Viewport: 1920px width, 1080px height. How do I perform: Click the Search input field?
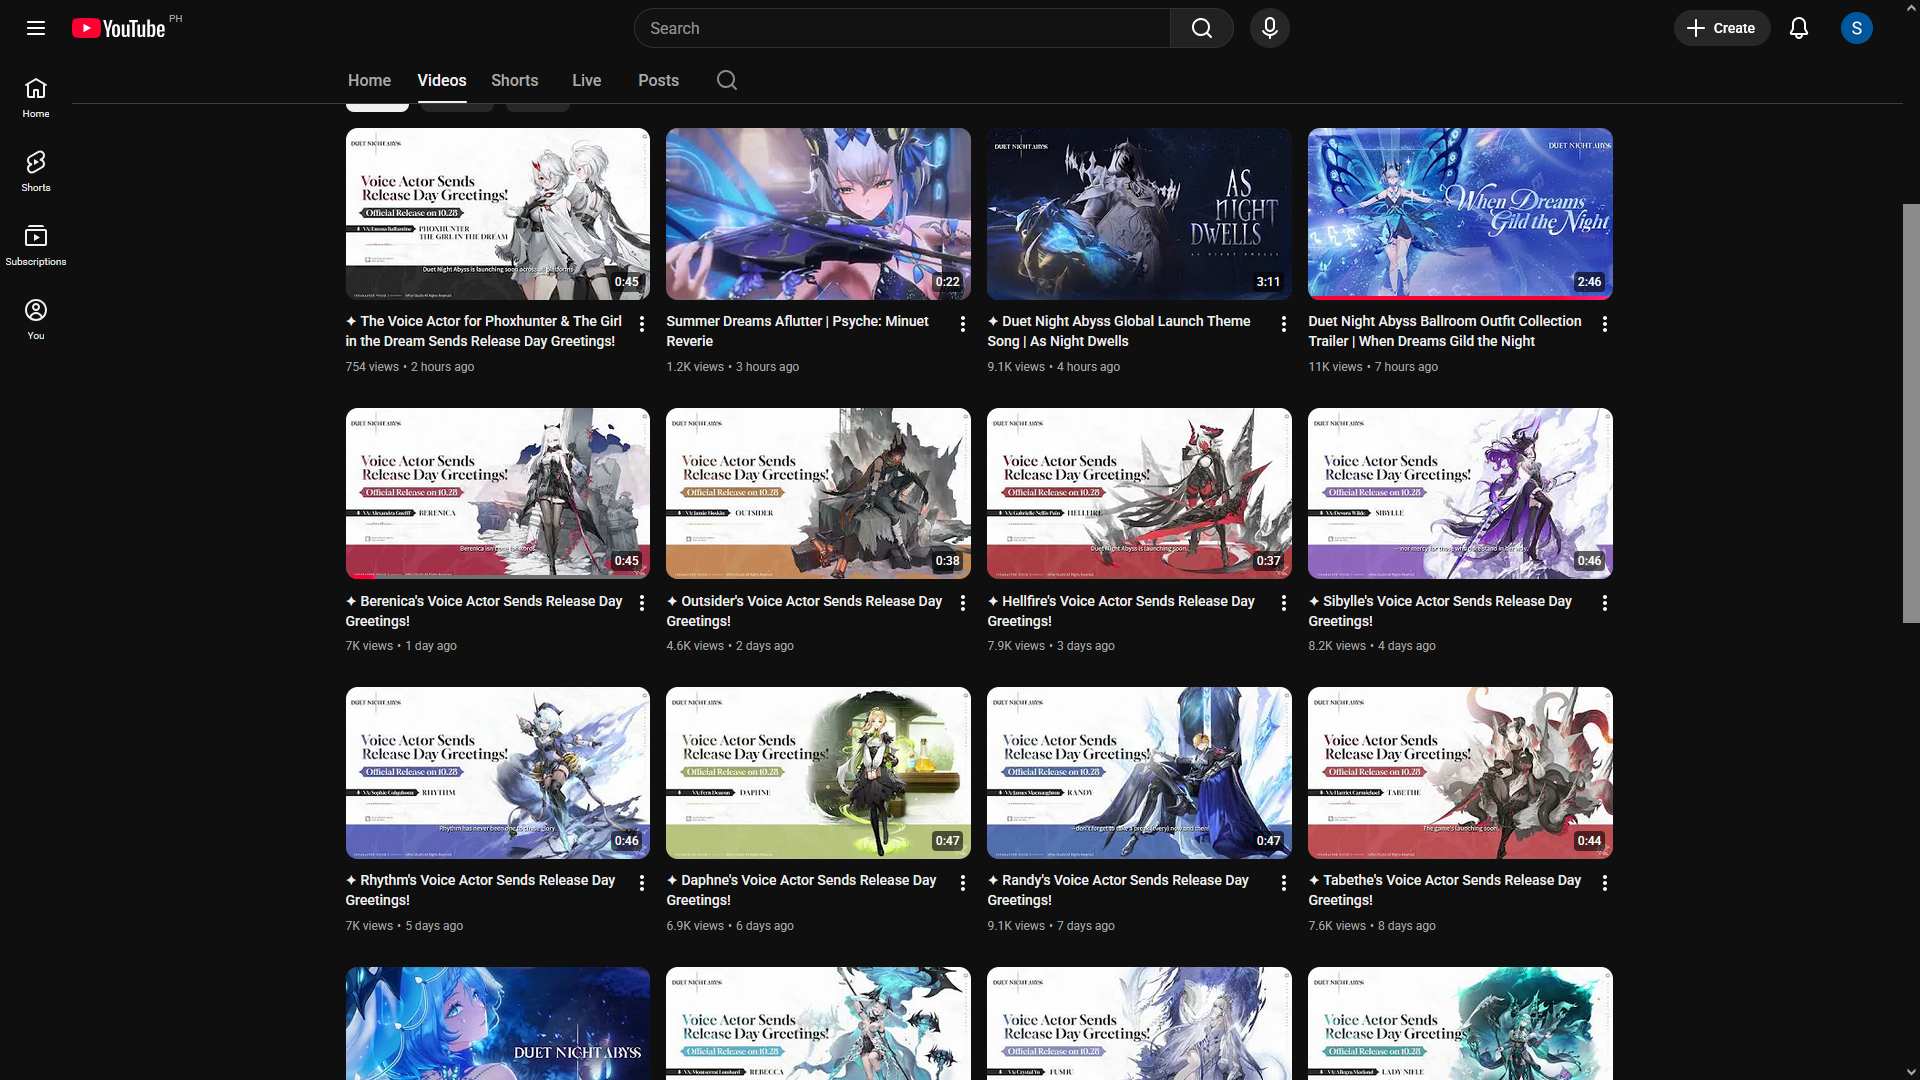[x=900, y=28]
